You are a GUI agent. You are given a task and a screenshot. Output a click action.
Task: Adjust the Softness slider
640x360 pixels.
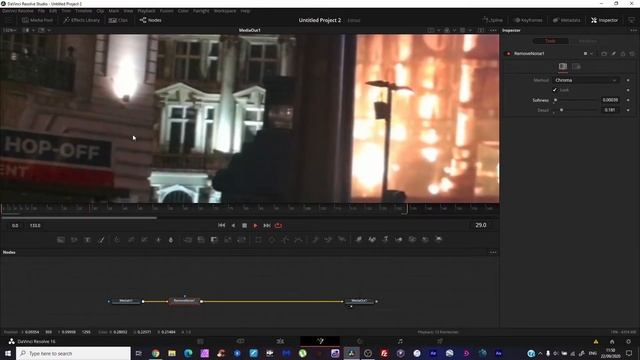pyautogui.click(x=576, y=100)
